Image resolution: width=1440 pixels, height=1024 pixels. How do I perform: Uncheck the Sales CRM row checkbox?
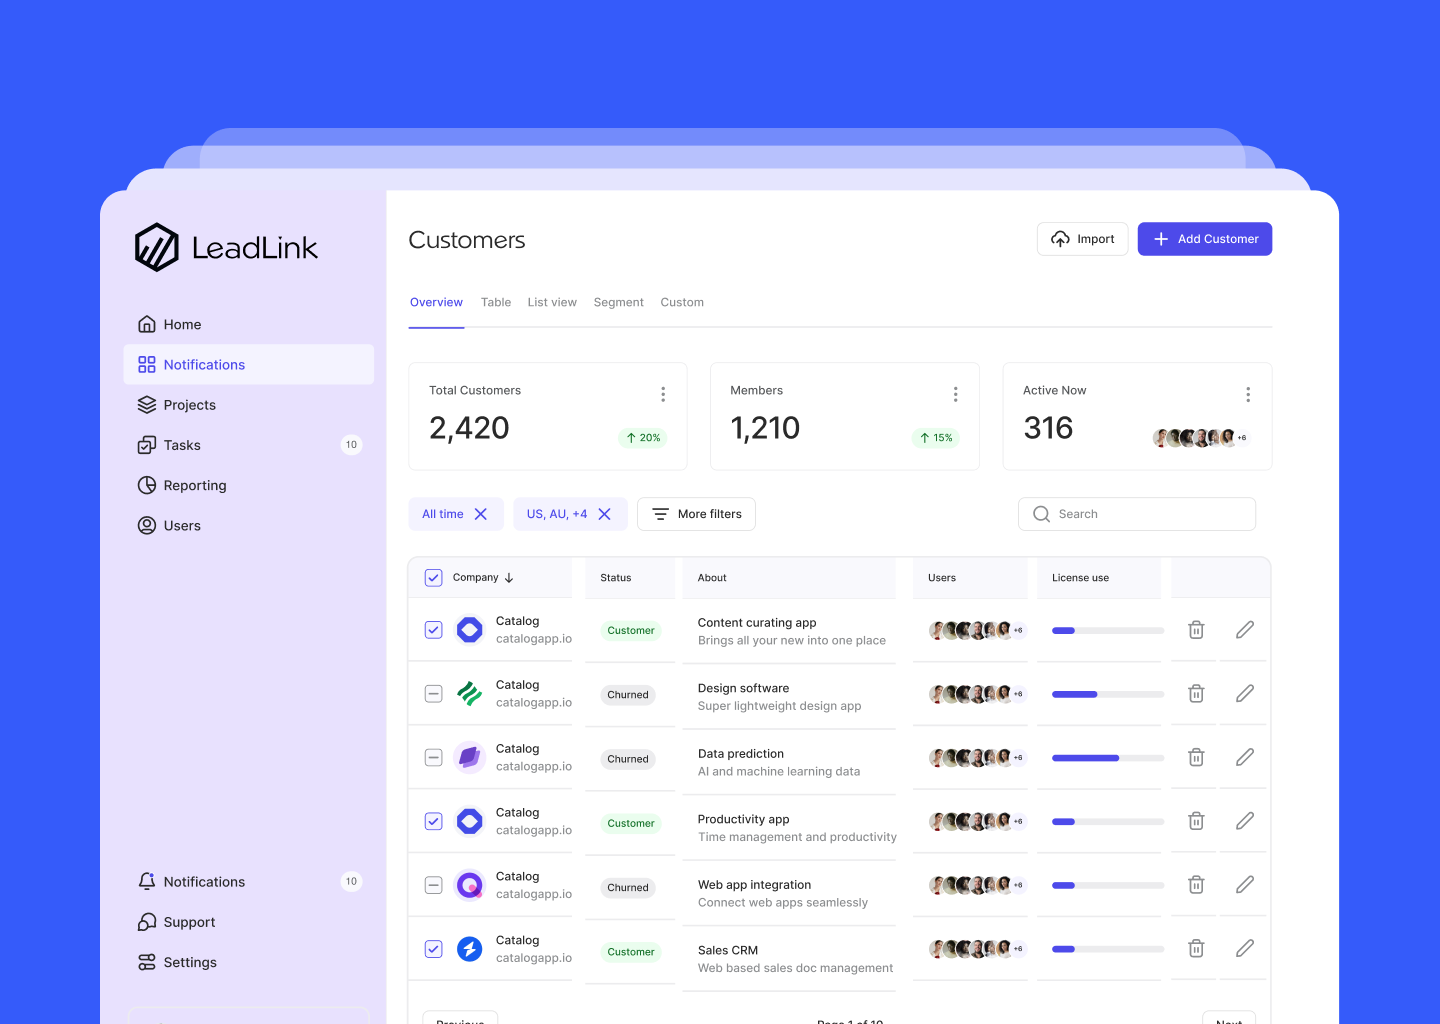(x=433, y=948)
